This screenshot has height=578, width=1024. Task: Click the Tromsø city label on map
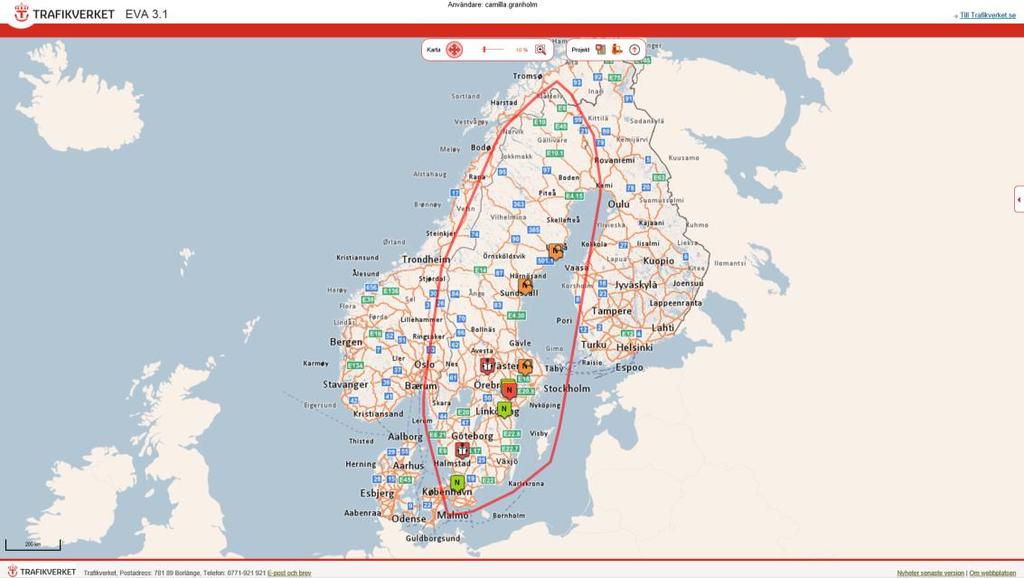528,76
